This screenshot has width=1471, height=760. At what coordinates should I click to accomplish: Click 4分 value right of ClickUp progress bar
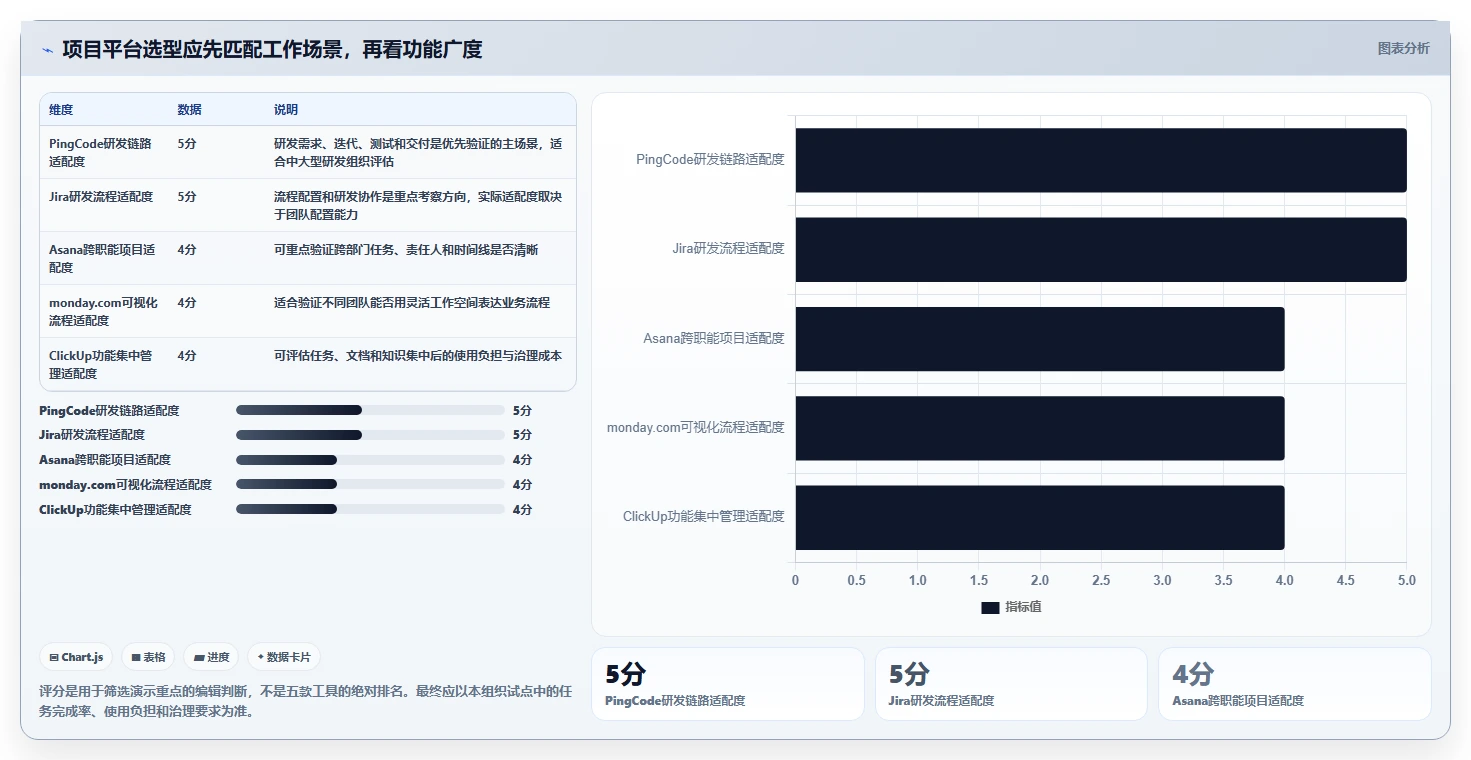pos(522,509)
